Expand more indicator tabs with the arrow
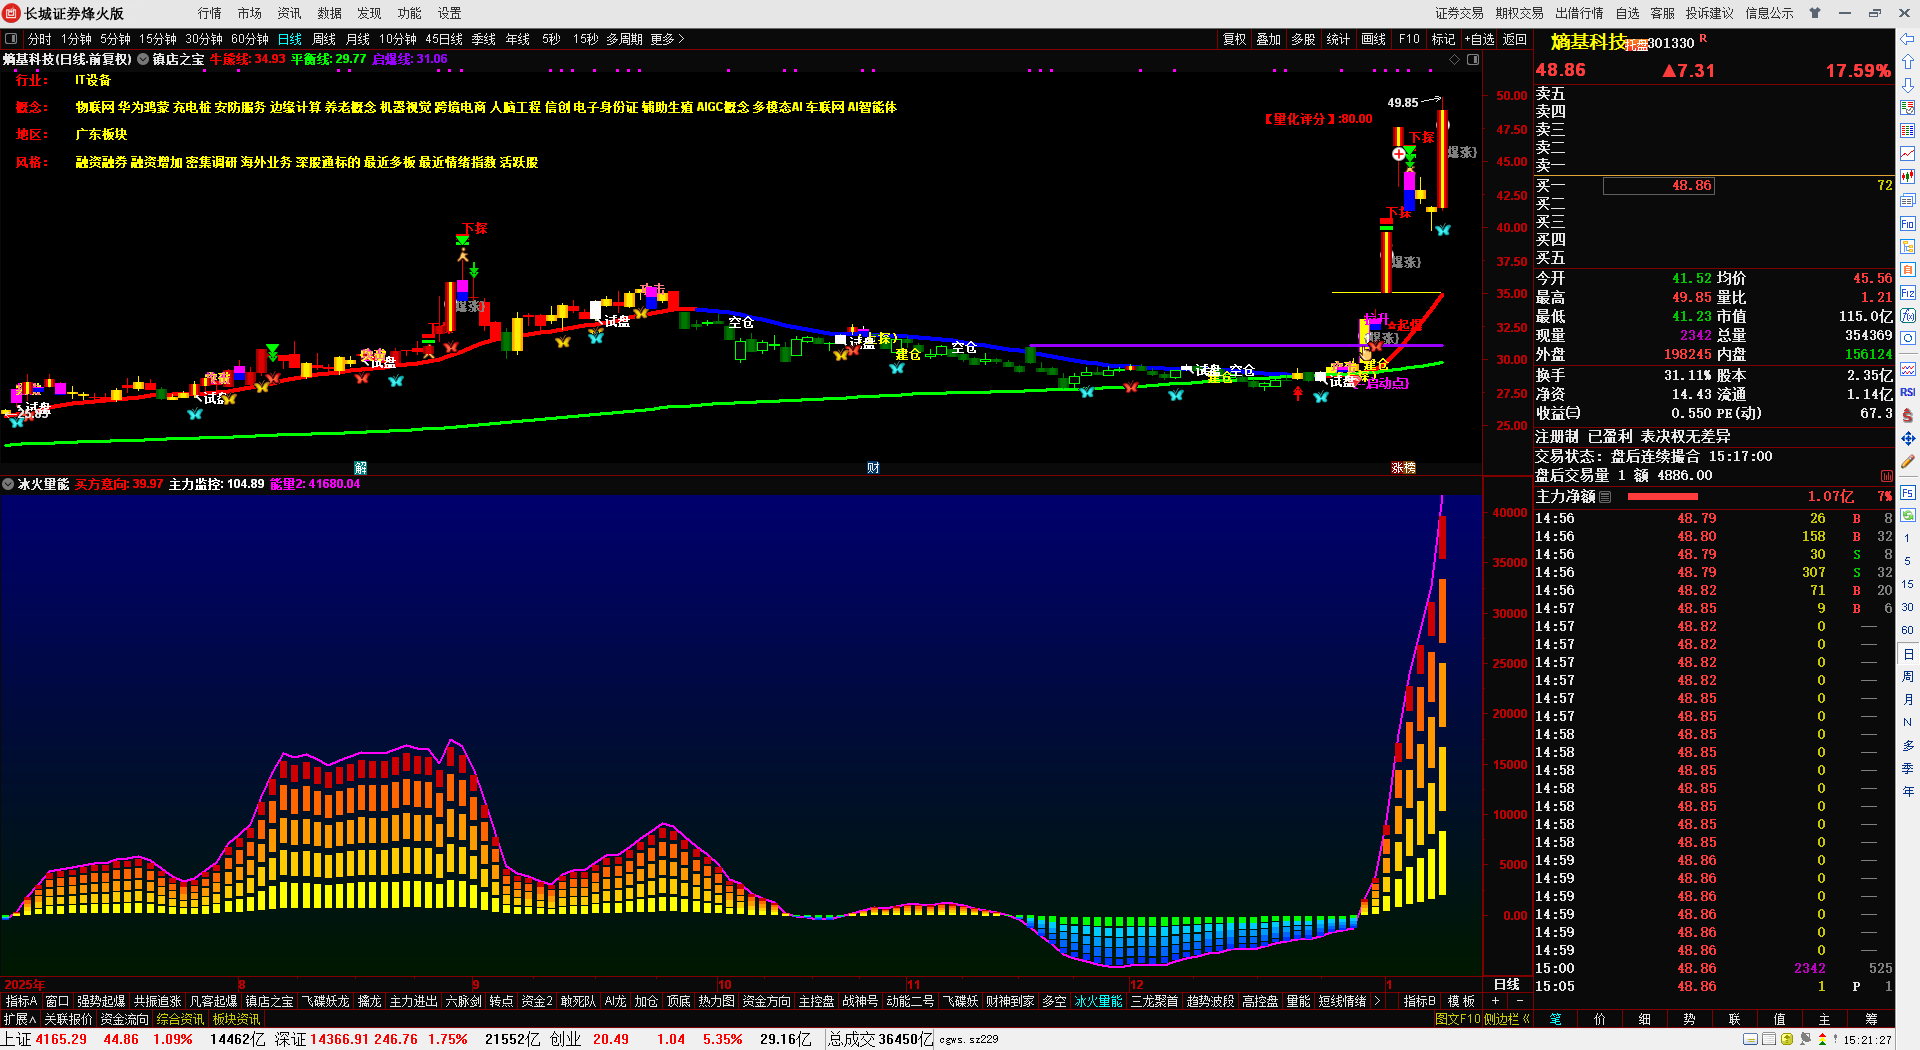The height and width of the screenshot is (1050, 1920). [x=1377, y=1001]
